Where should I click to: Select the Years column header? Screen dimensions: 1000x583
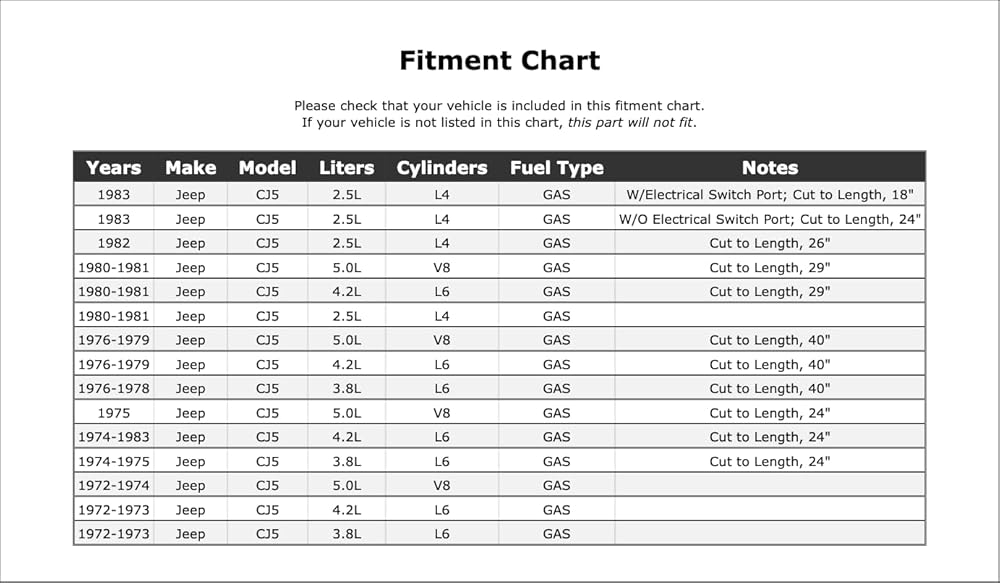pos(114,168)
